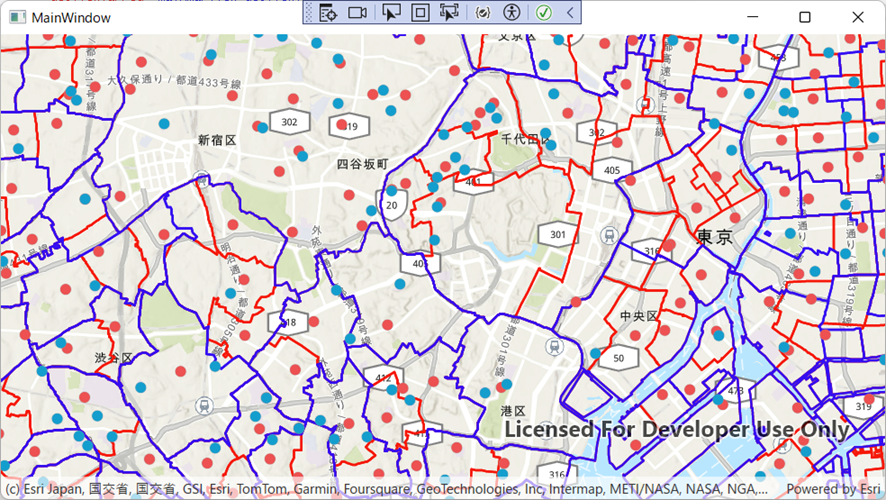Click the 新宿区 map label
This screenshot has height=500, width=886.
click(x=217, y=140)
